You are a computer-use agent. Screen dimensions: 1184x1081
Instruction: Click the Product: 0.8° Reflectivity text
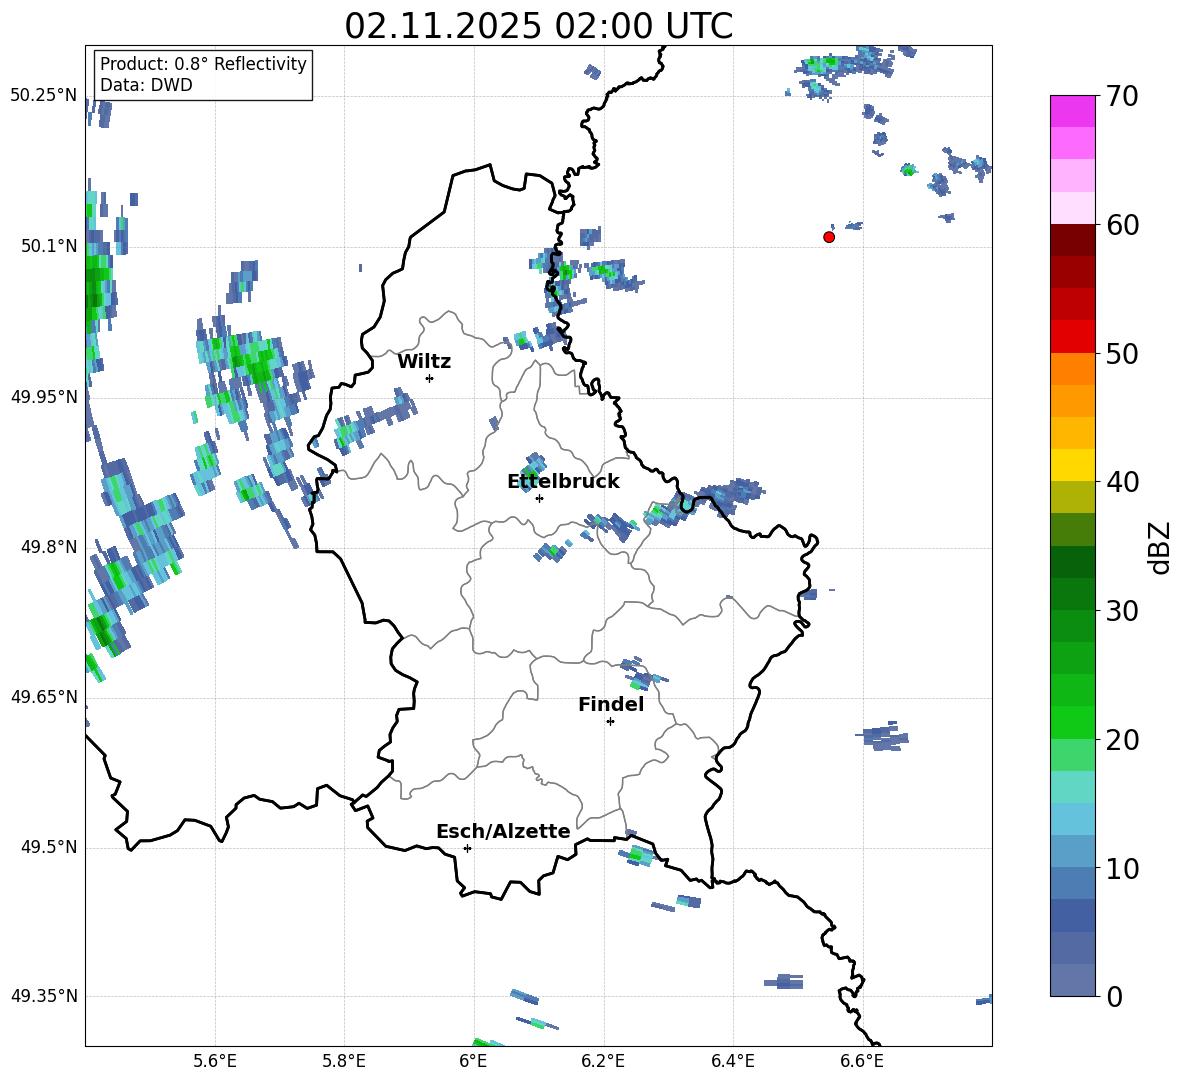point(203,64)
